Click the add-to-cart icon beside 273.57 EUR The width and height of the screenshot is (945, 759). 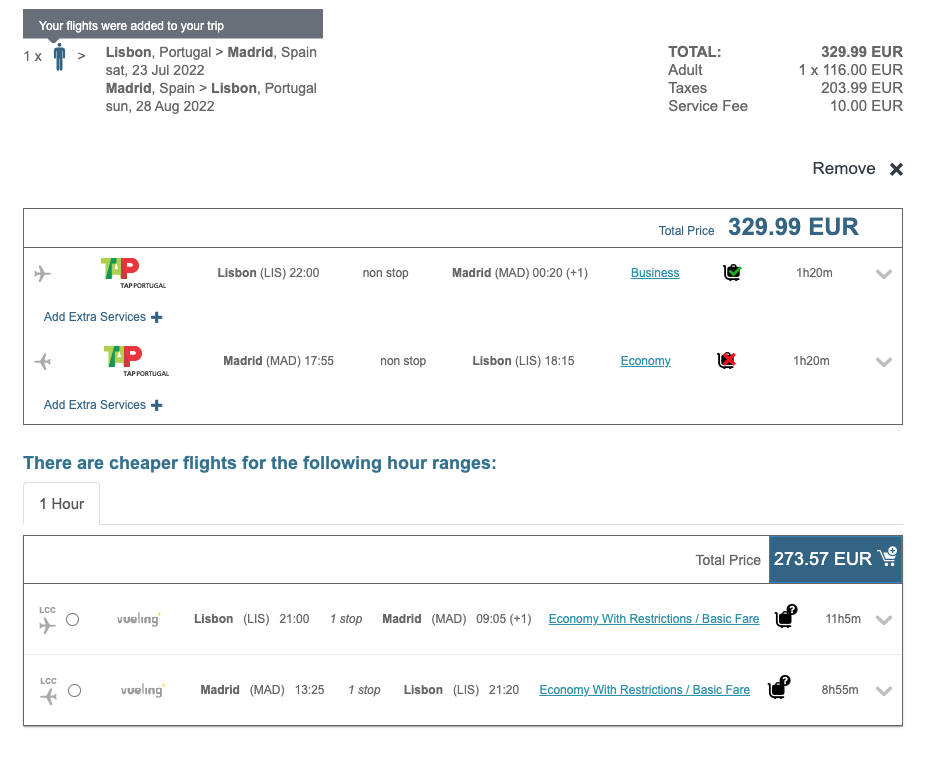[887, 558]
